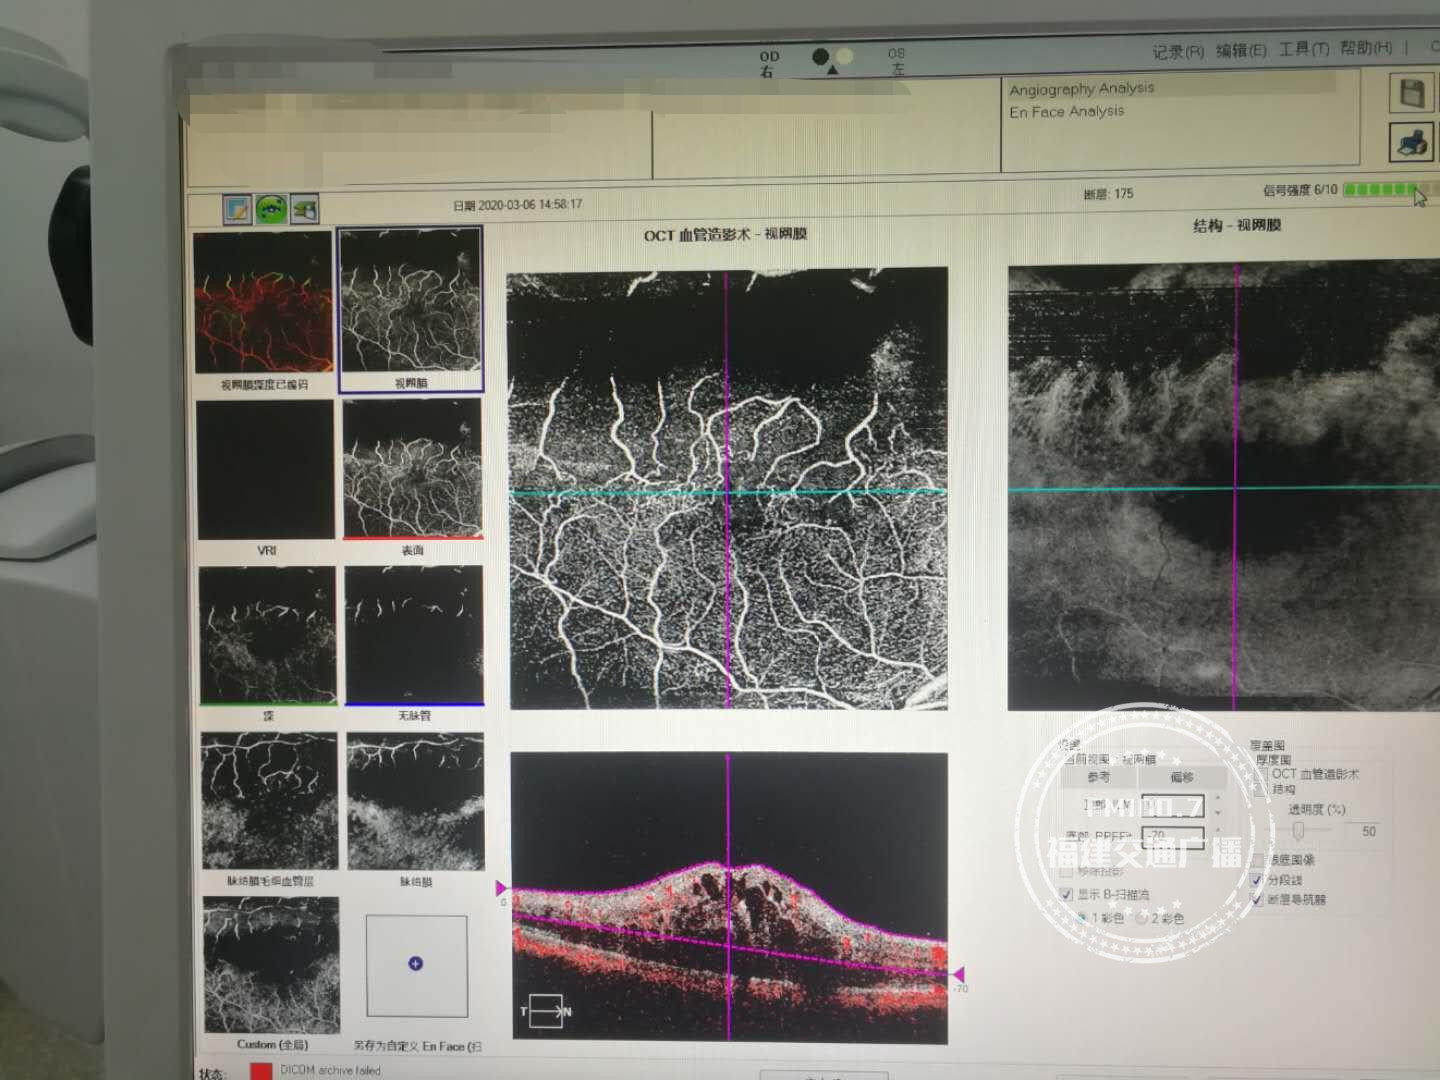The height and width of the screenshot is (1080, 1440).
Task: Select the 2 彩色 radio button
Action: (x=1142, y=918)
